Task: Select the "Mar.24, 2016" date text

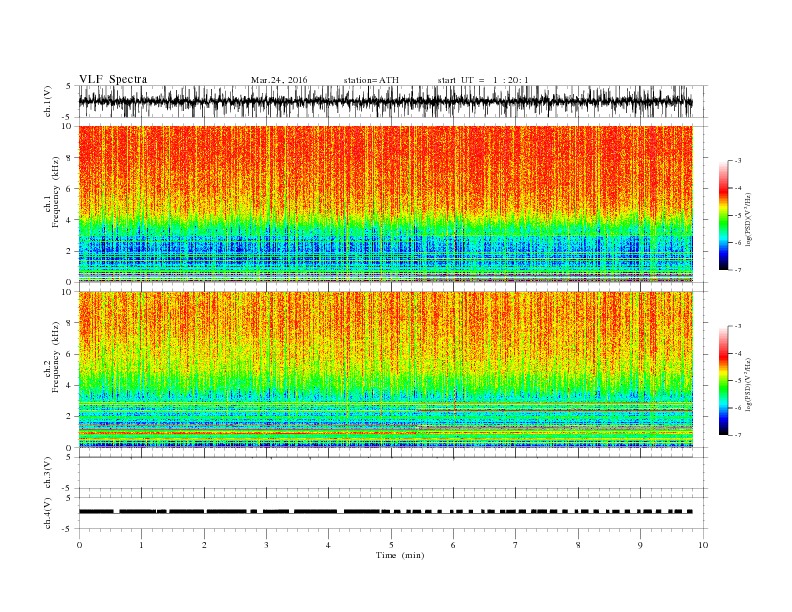Action: pyautogui.click(x=279, y=80)
